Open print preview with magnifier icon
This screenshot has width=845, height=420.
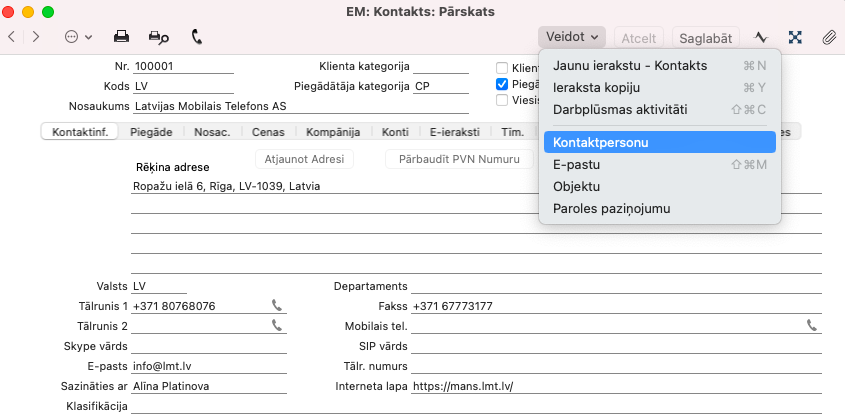(x=158, y=37)
